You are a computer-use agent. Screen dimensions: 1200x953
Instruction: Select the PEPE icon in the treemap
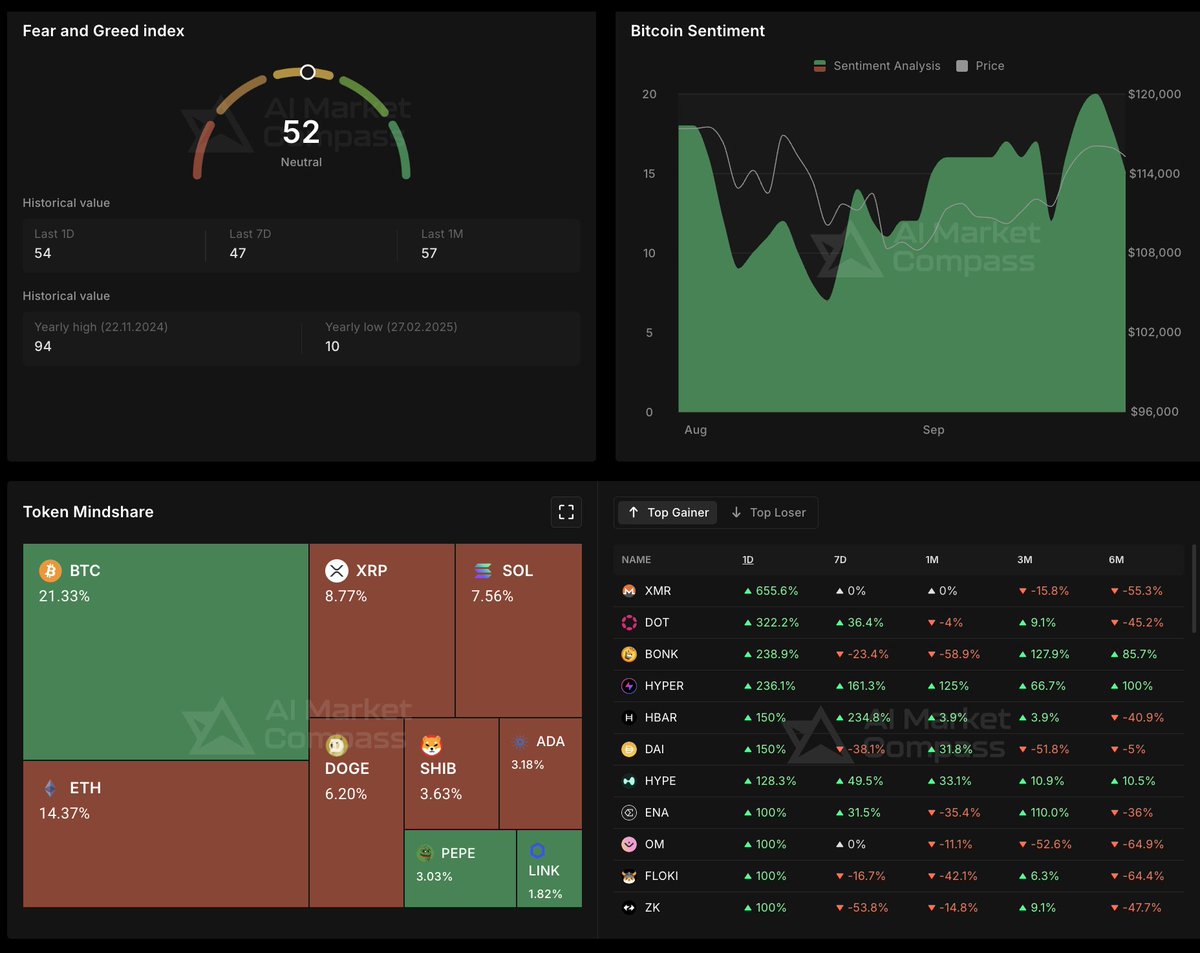(424, 853)
